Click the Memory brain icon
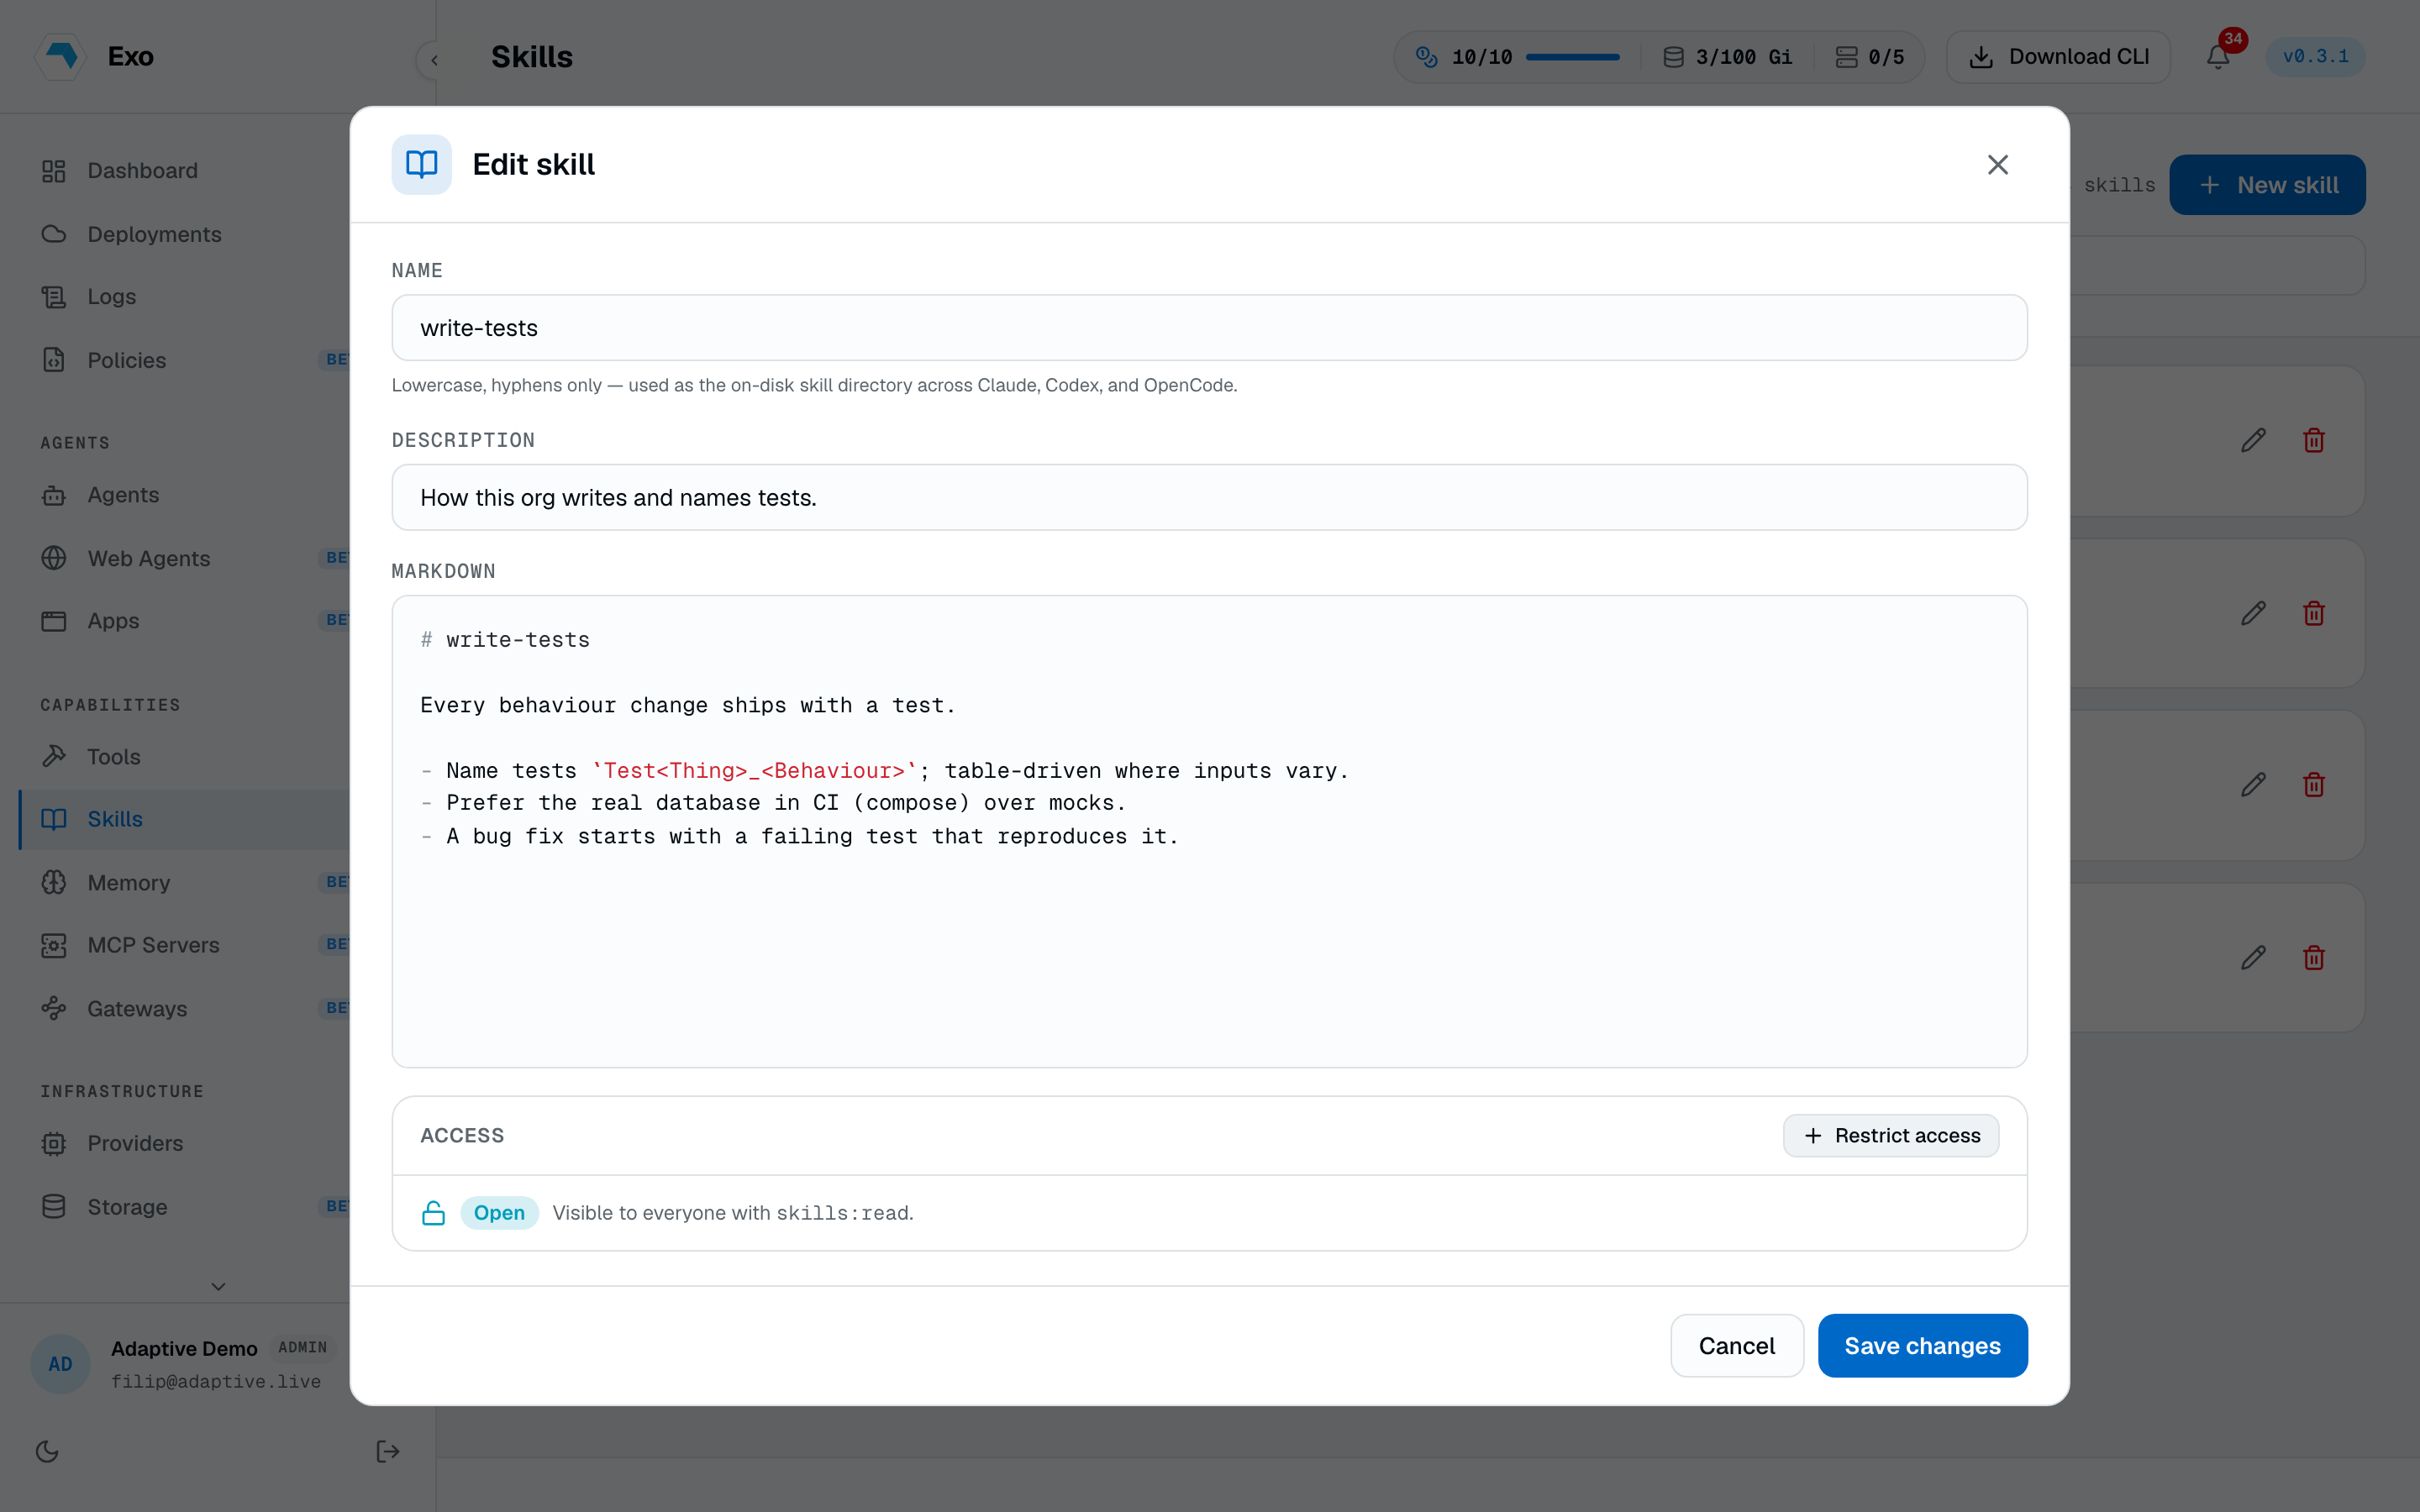The image size is (2420, 1512). pos(54,882)
